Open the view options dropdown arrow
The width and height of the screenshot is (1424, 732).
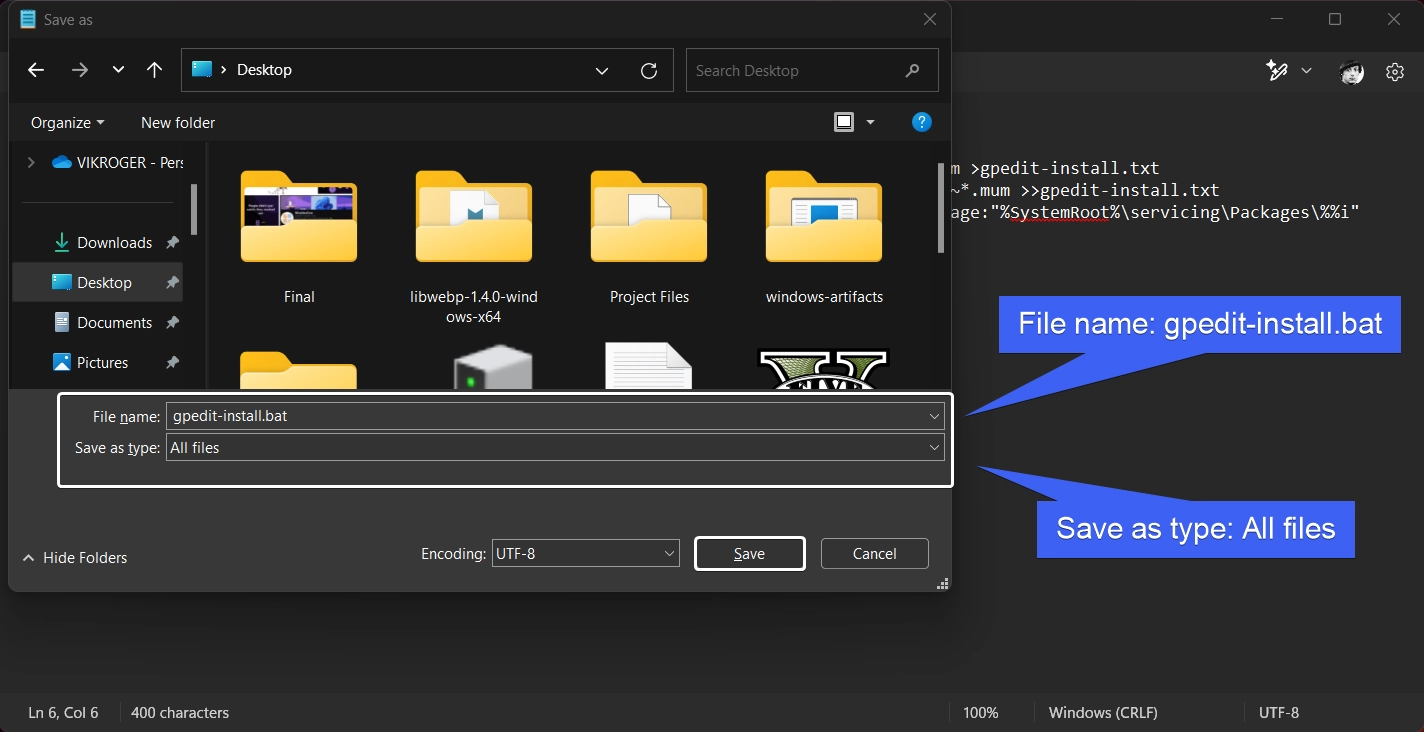[x=870, y=122]
